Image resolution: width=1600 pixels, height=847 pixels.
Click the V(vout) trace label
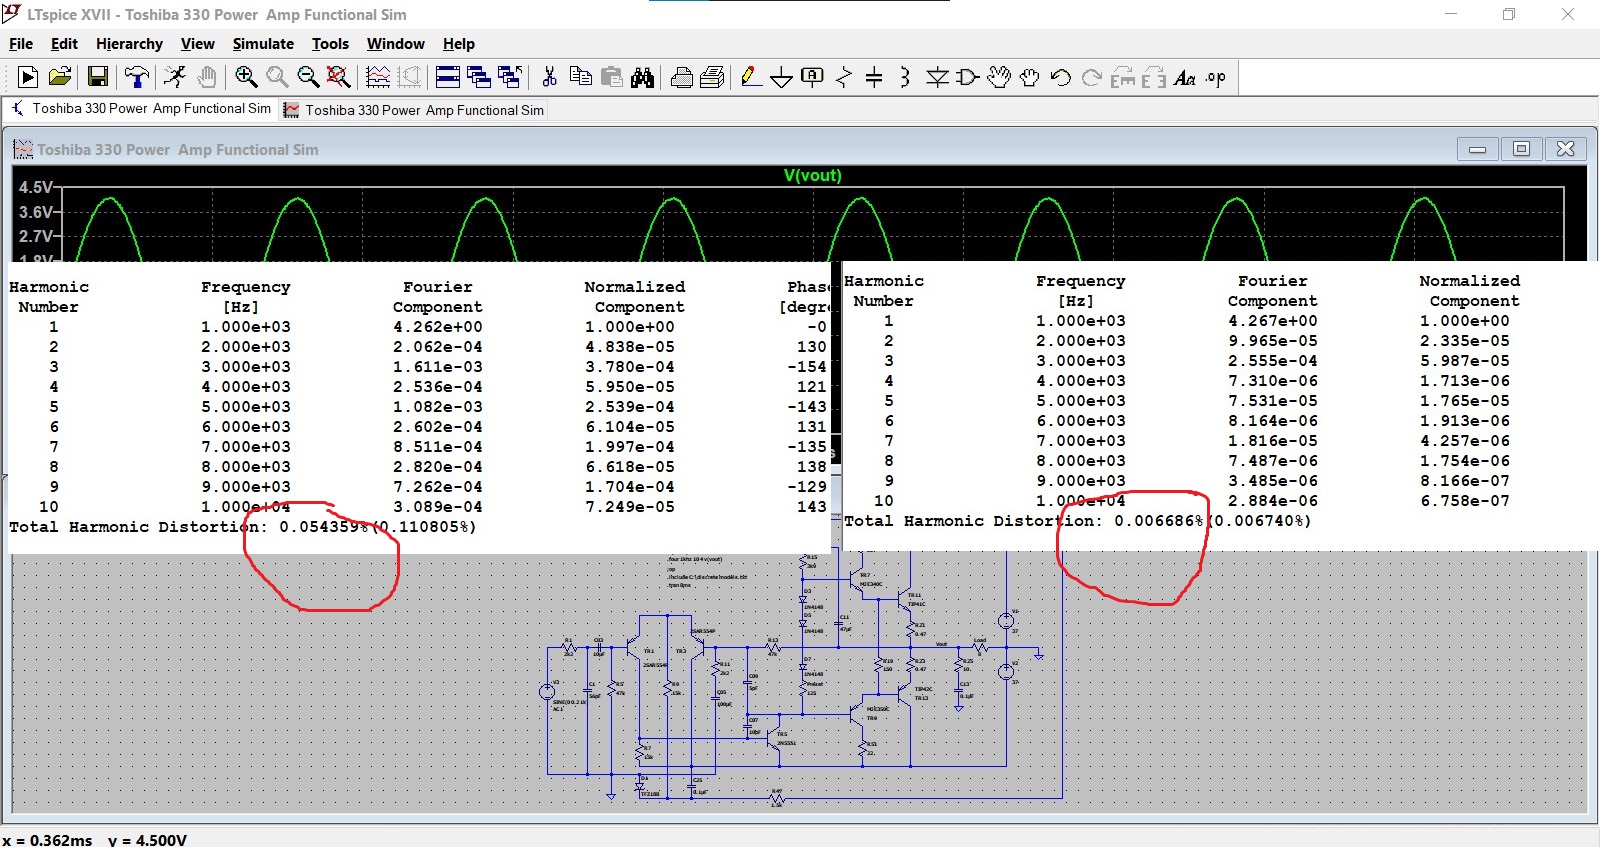pos(813,175)
